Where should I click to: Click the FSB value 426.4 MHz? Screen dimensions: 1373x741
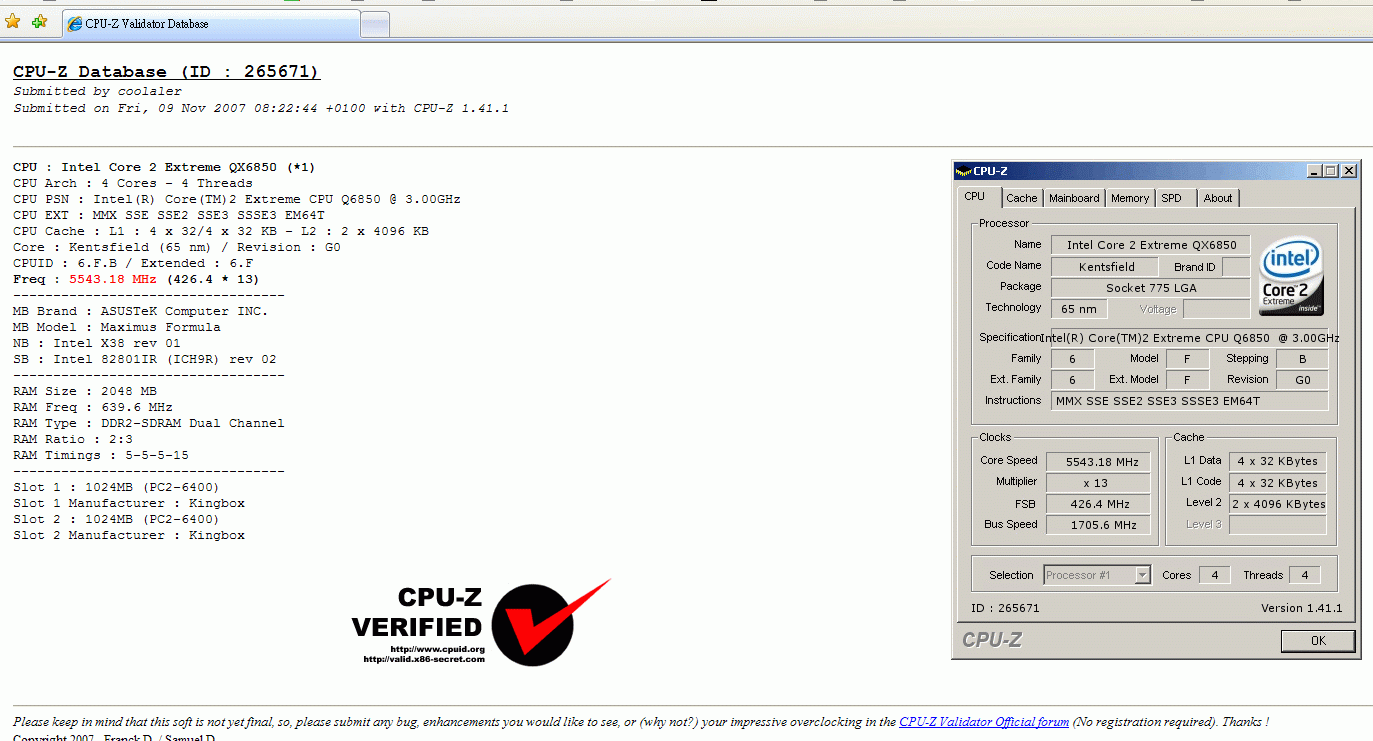1098,504
